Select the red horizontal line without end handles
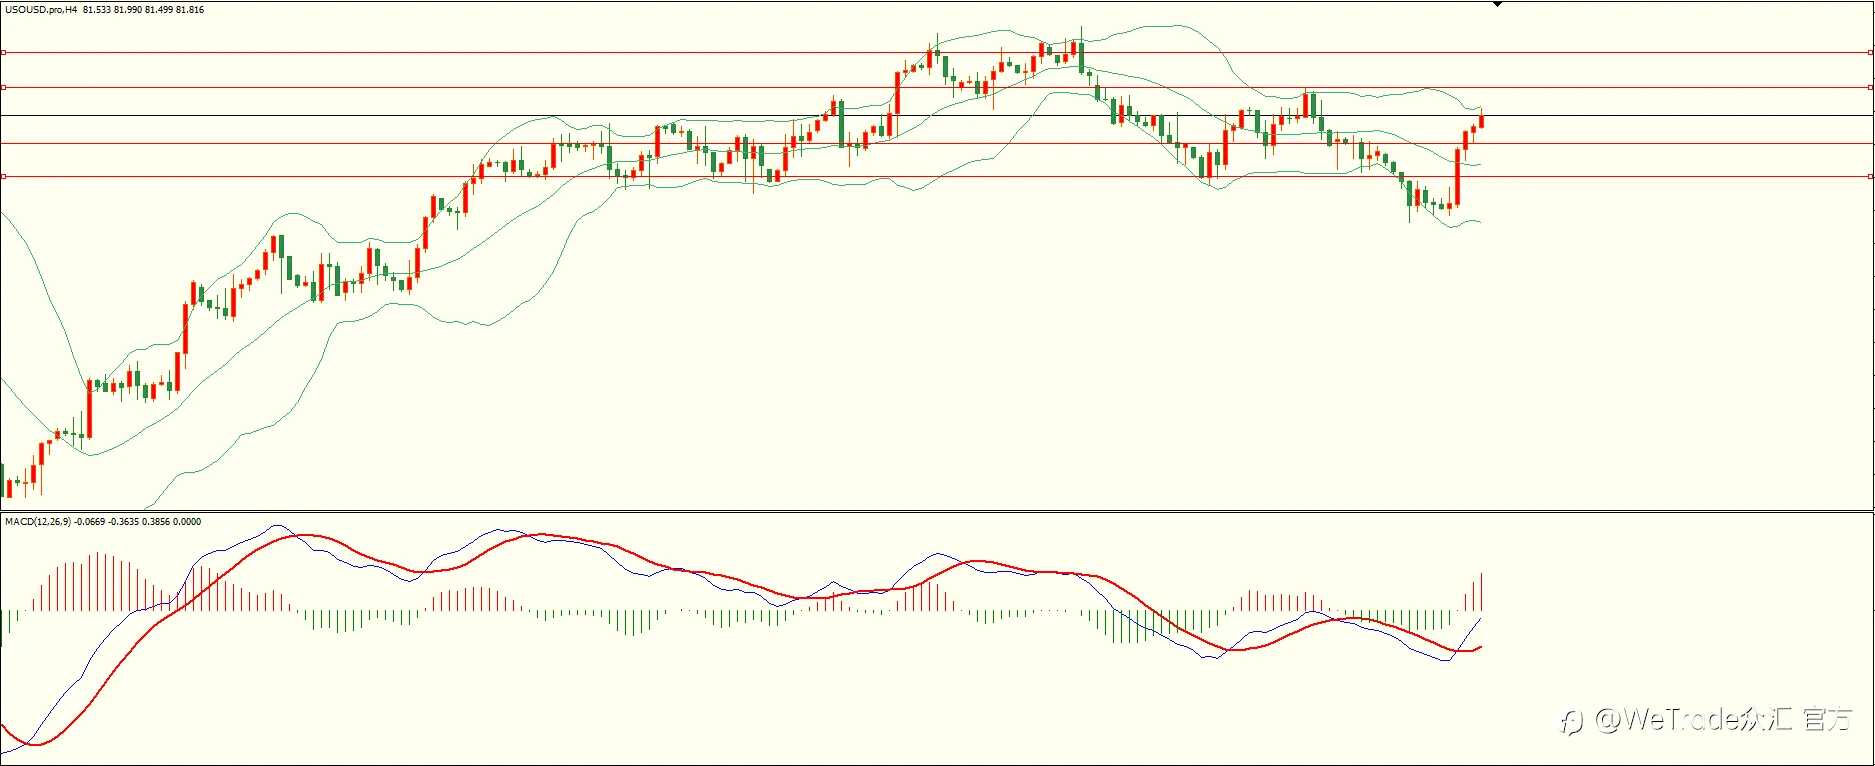The width and height of the screenshot is (1875, 766). 937,143
